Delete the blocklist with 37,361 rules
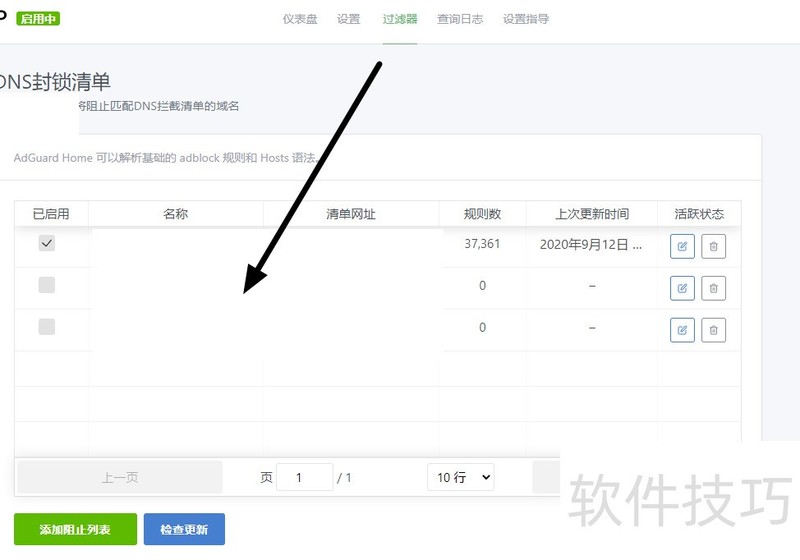The width and height of the screenshot is (800, 560). pyautogui.click(x=713, y=246)
